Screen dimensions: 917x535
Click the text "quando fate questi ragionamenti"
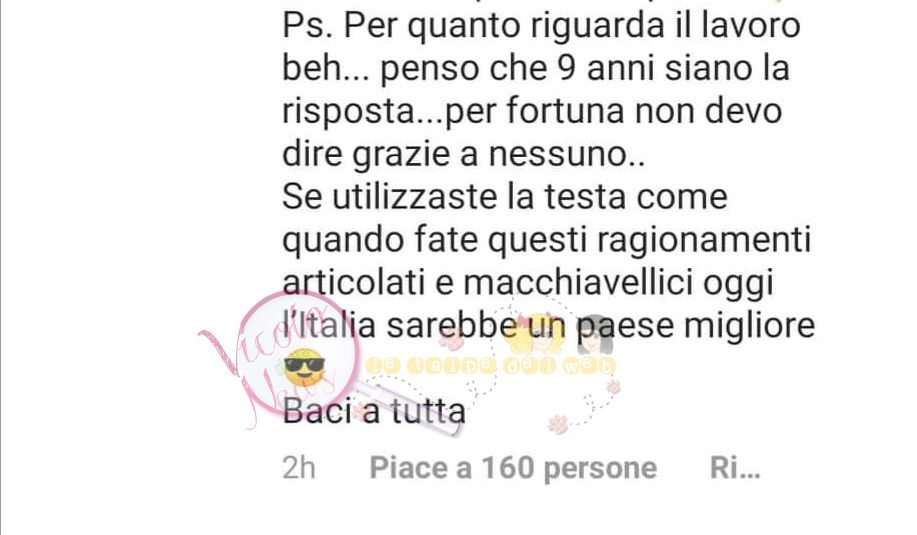point(546,241)
